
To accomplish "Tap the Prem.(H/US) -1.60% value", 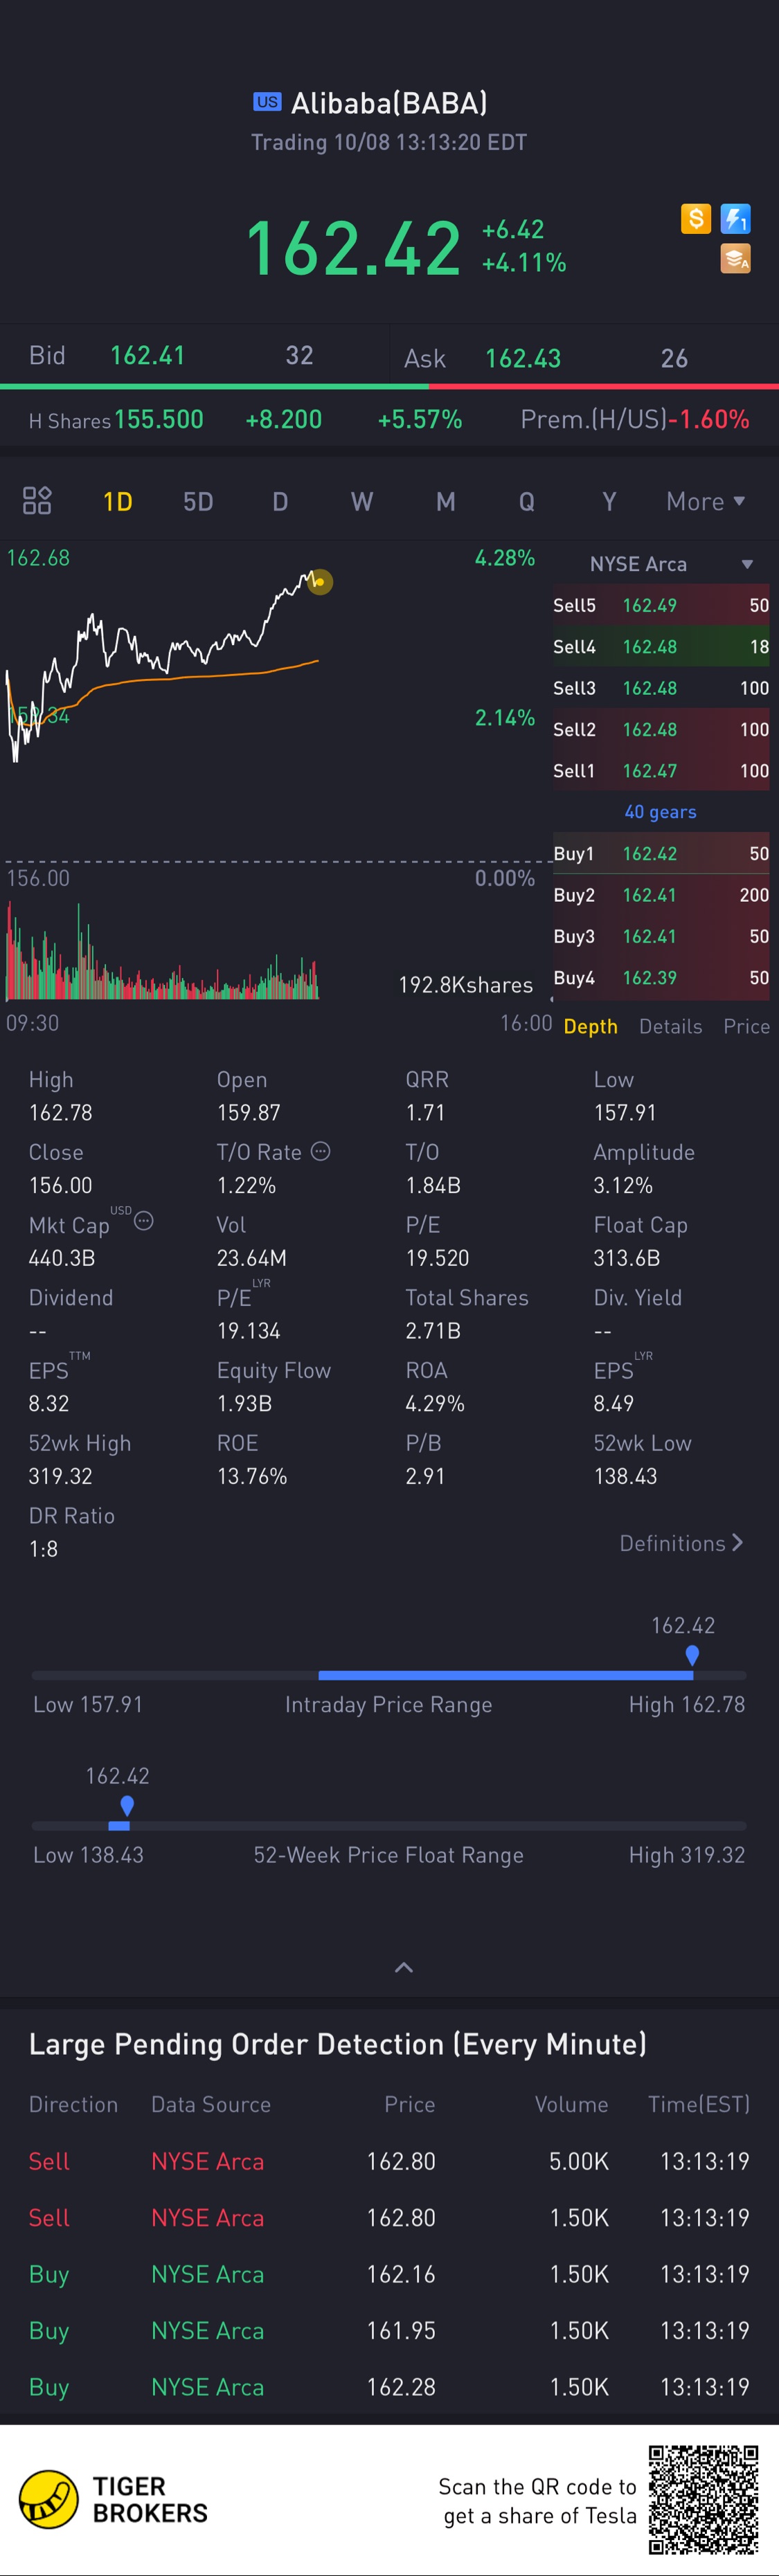I will point(708,419).
